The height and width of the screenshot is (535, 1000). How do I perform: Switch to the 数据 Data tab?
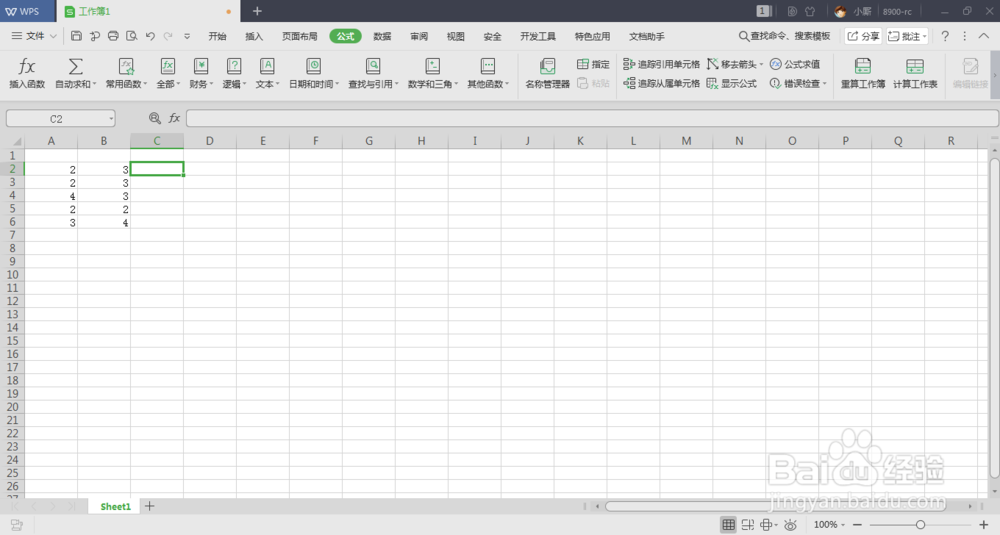coord(382,36)
